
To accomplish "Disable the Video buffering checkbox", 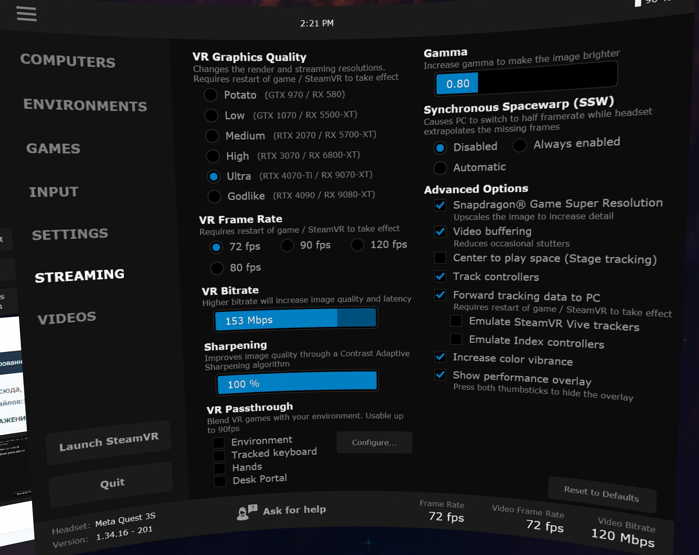I will pos(440,232).
